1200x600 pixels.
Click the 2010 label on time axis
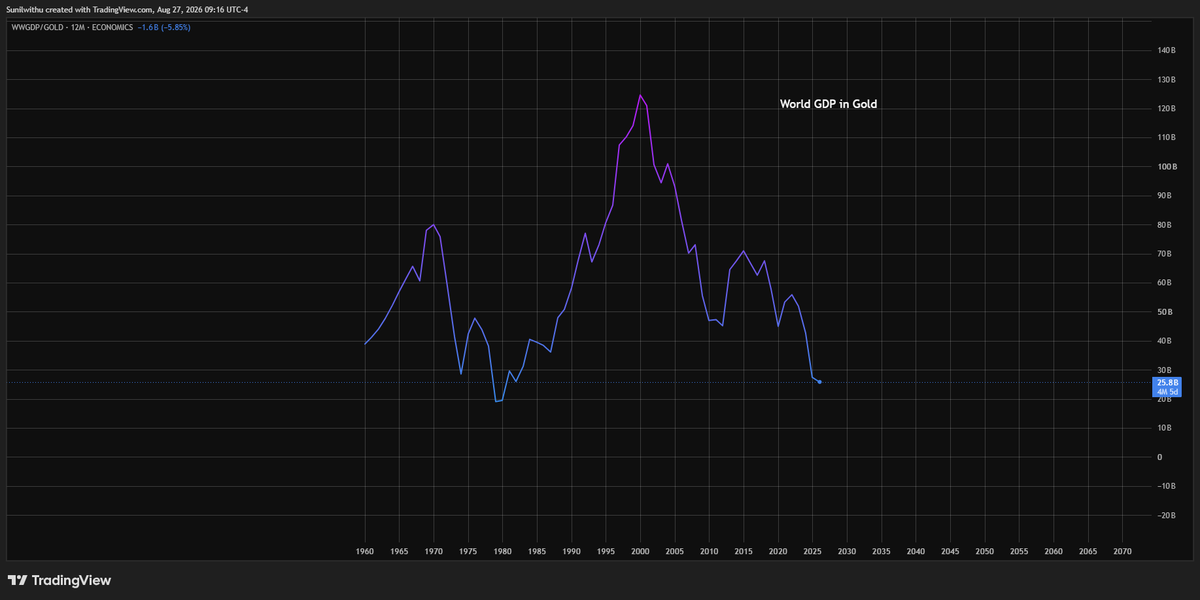tap(709, 551)
